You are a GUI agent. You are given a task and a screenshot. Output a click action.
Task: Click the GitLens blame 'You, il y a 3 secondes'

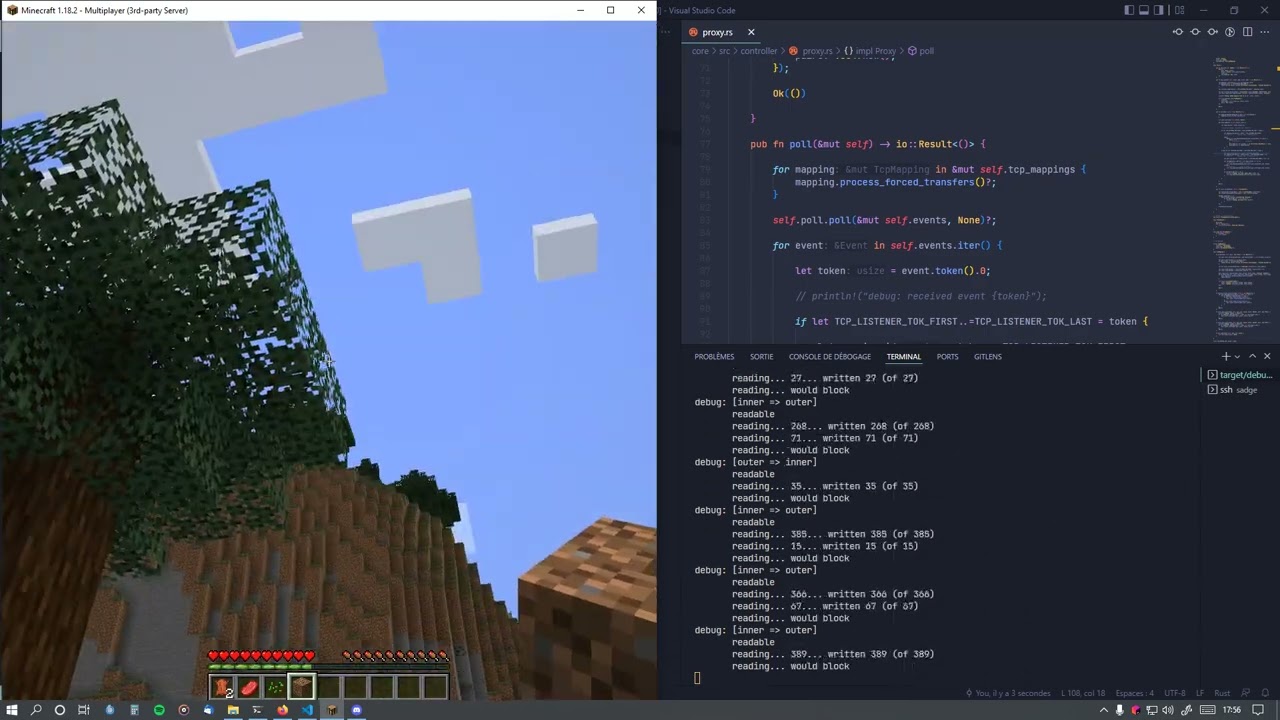pyautogui.click(x=1009, y=693)
